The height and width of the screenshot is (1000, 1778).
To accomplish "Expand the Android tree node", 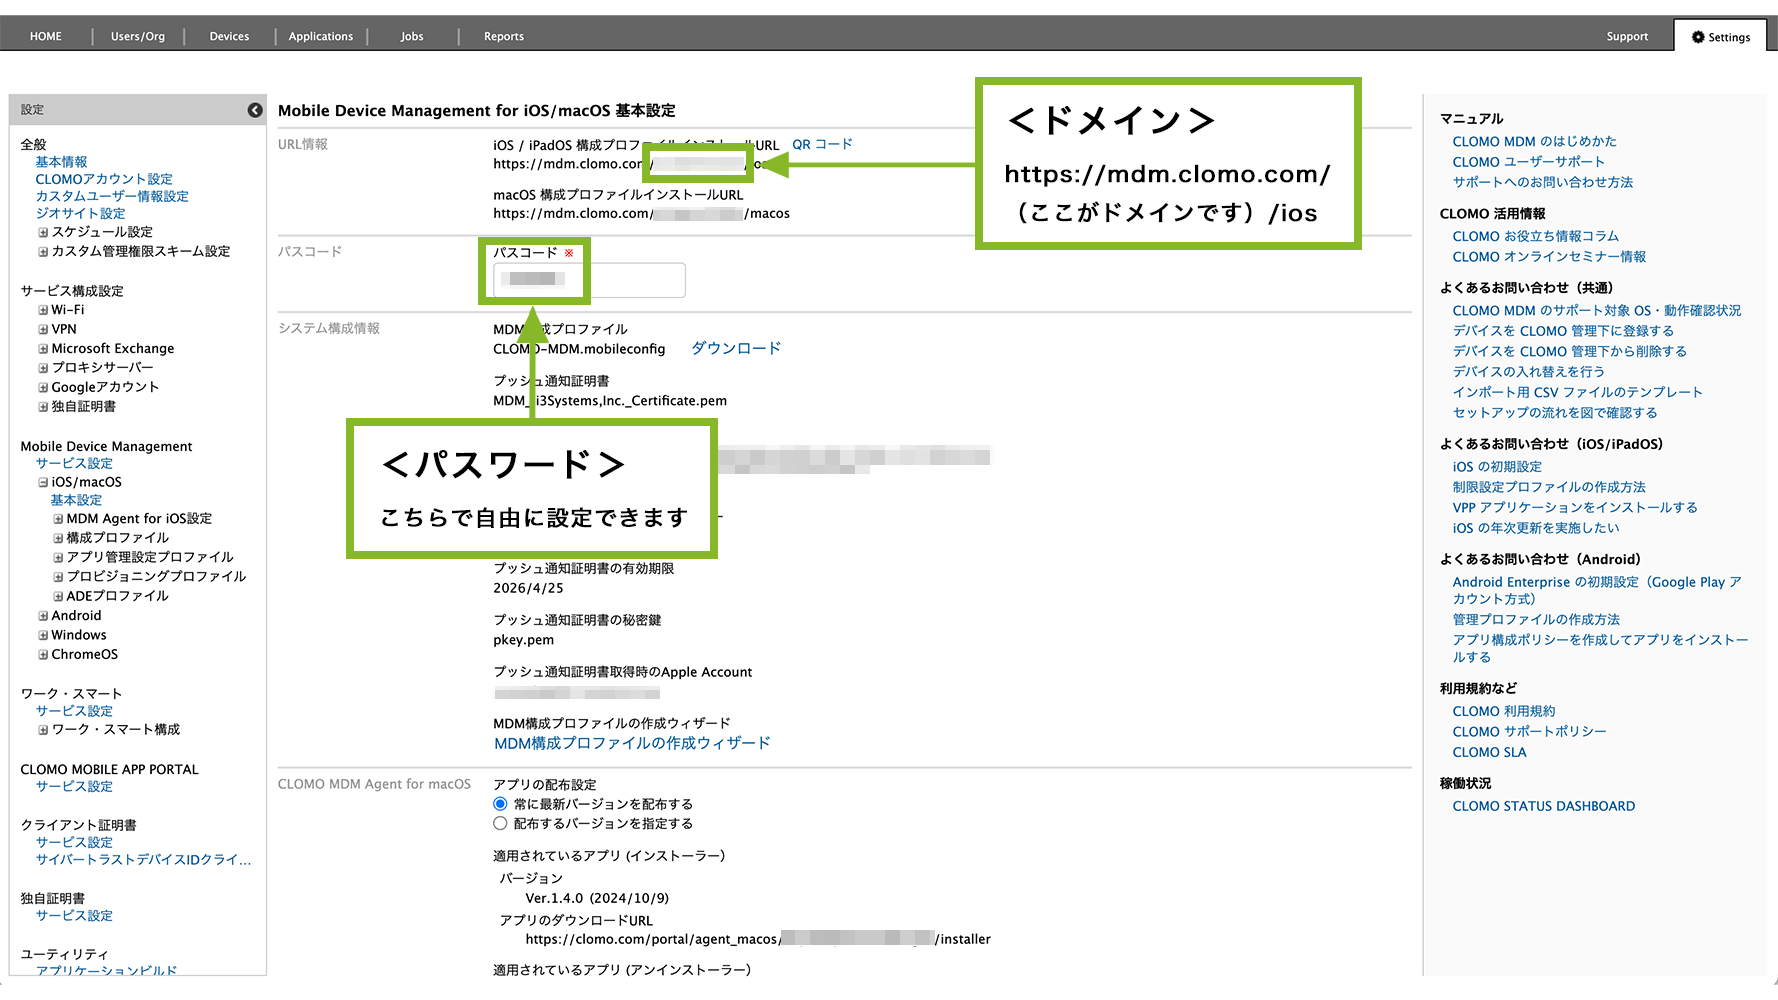I will (43, 616).
